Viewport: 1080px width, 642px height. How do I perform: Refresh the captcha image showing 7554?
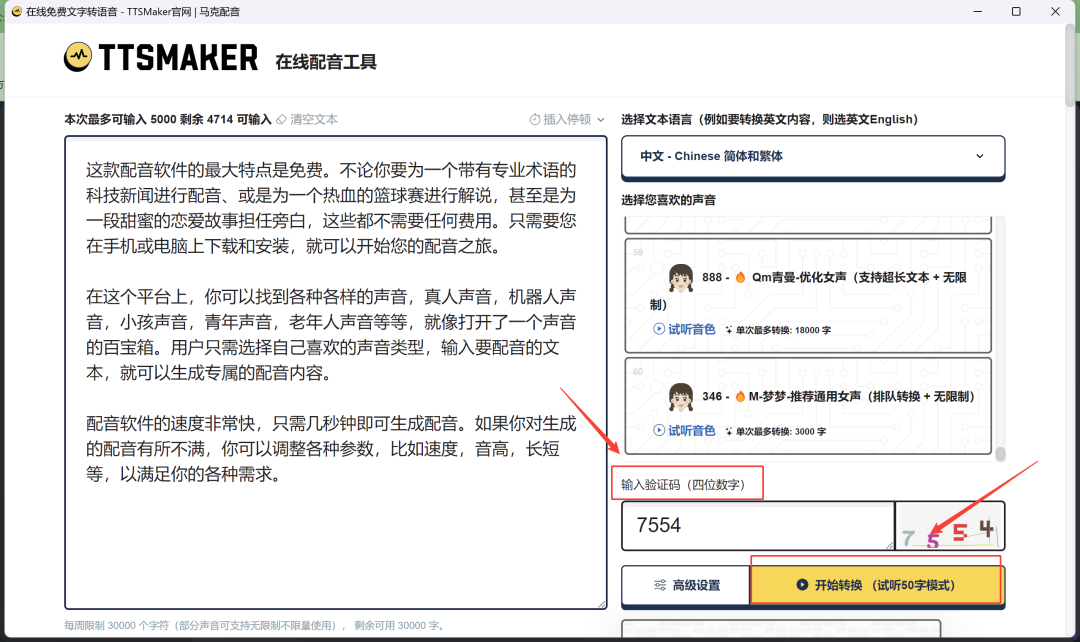pyautogui.click(x=950, y=526)
